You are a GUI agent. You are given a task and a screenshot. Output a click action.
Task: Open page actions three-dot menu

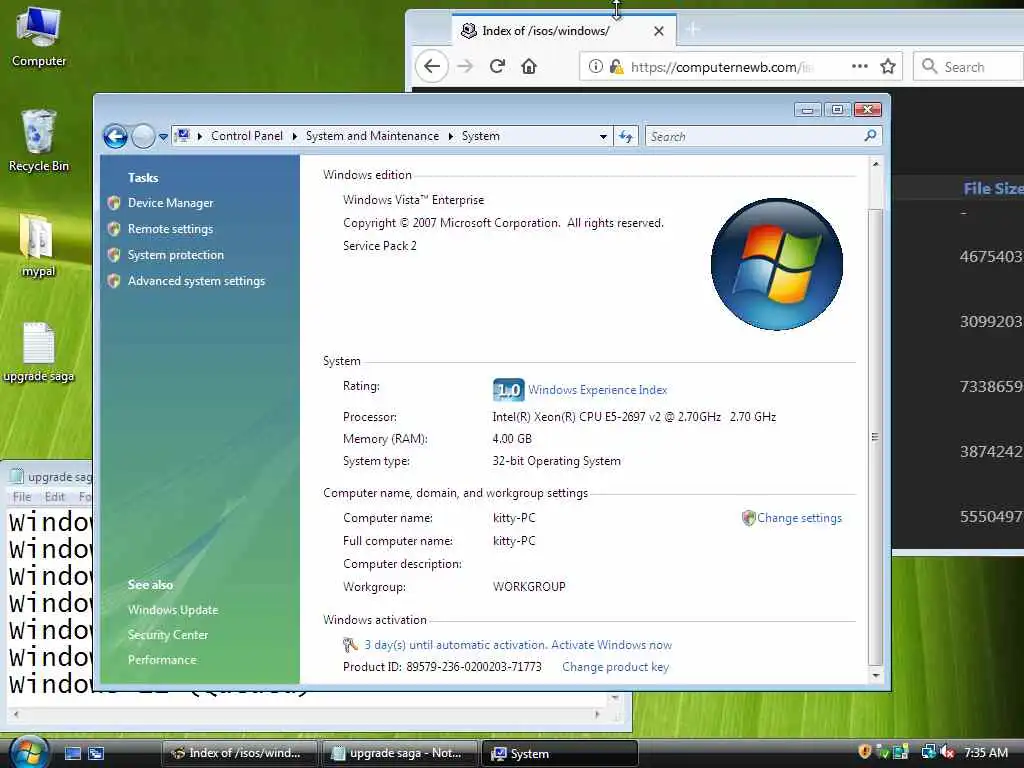[859, 66]
